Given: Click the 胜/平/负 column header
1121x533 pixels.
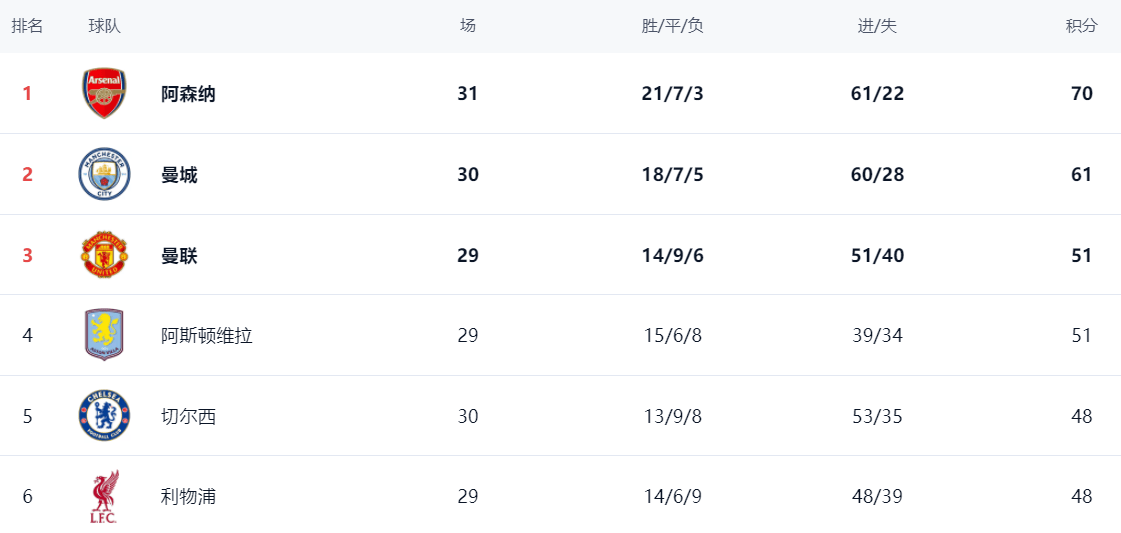Looking at the screenshot, I should (672, 26).
